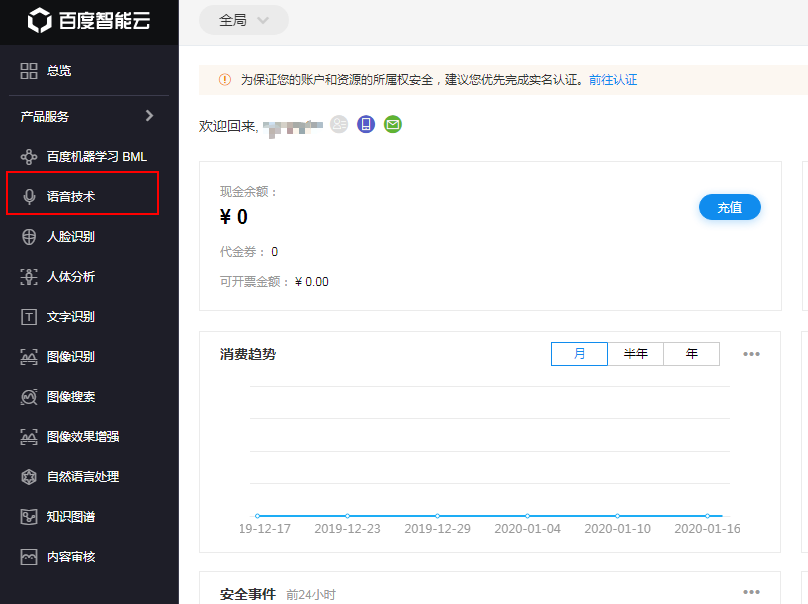
Task: Switch the trend chart to 年
Action: (x=692, y=354)
